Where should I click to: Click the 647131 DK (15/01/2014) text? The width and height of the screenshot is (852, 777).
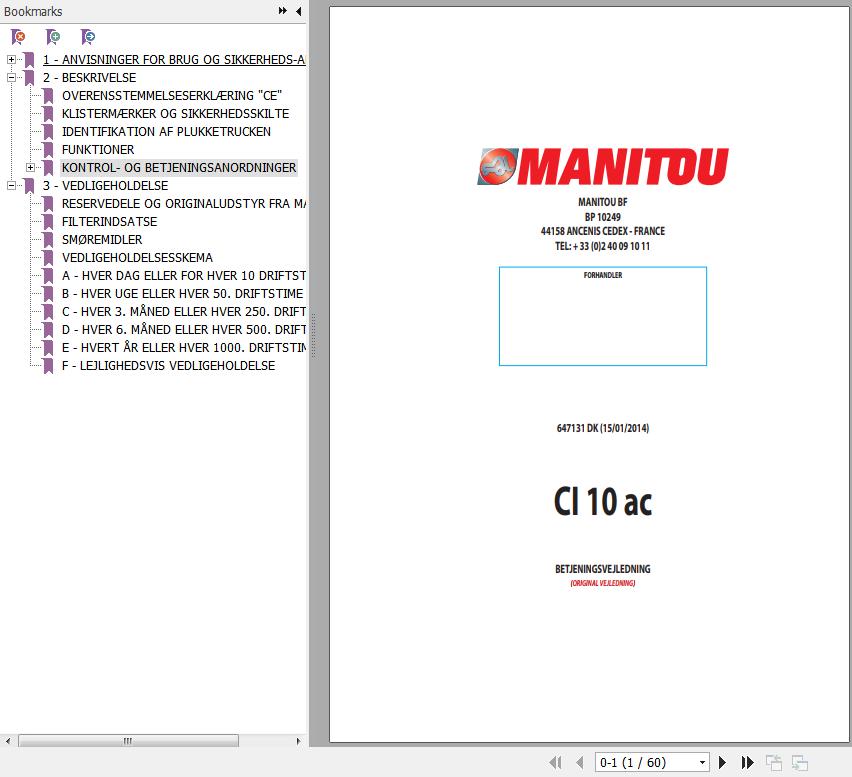(x=603, y=428)
